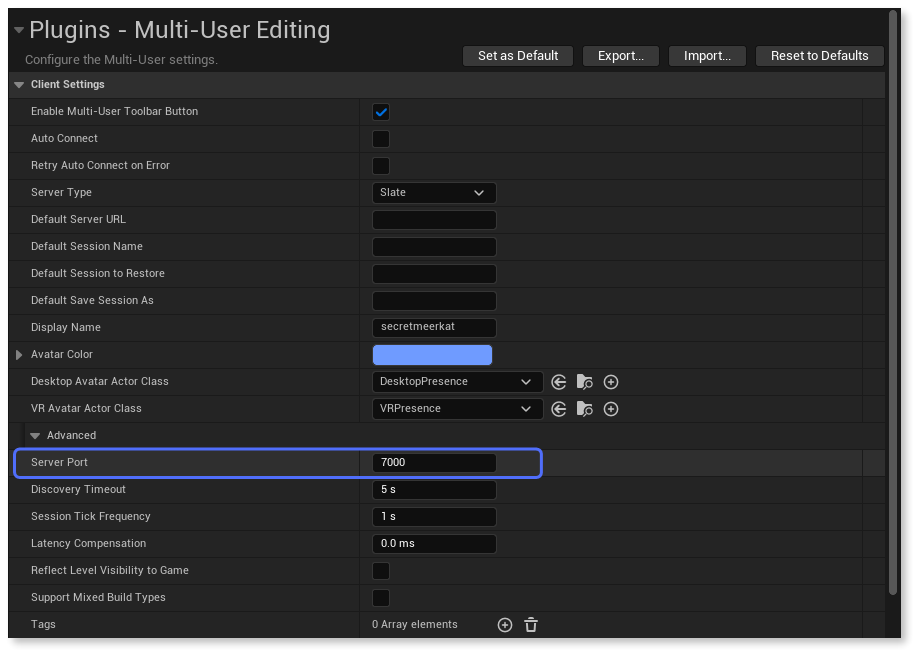Click the Set as Default button
The image size is (914, 651).
[x=518, y=56]
